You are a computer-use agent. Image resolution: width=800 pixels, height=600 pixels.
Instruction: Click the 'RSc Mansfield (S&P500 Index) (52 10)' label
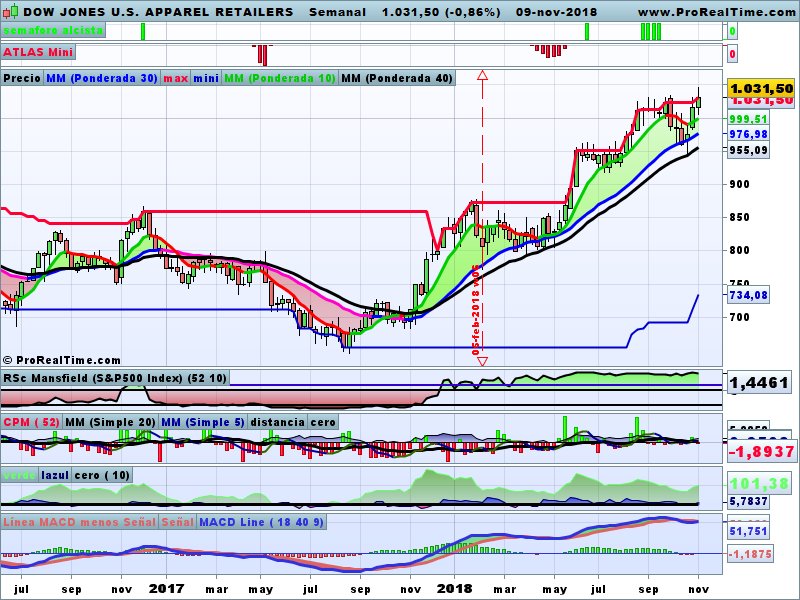115,378
